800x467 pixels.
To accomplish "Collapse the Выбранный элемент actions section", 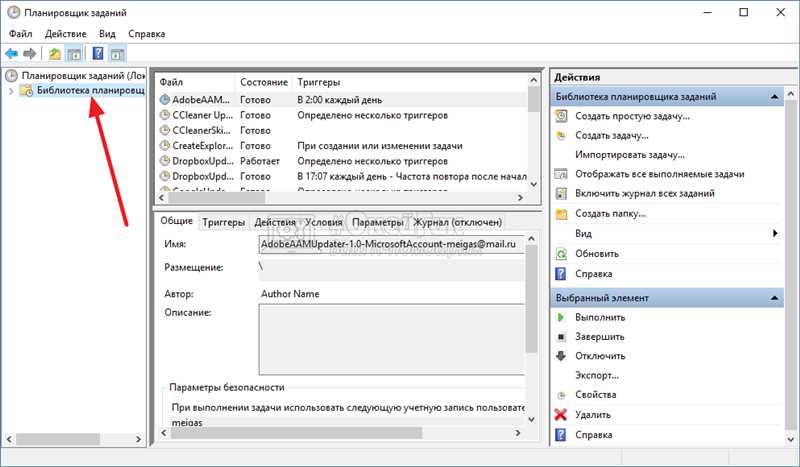I will point(774,298).
